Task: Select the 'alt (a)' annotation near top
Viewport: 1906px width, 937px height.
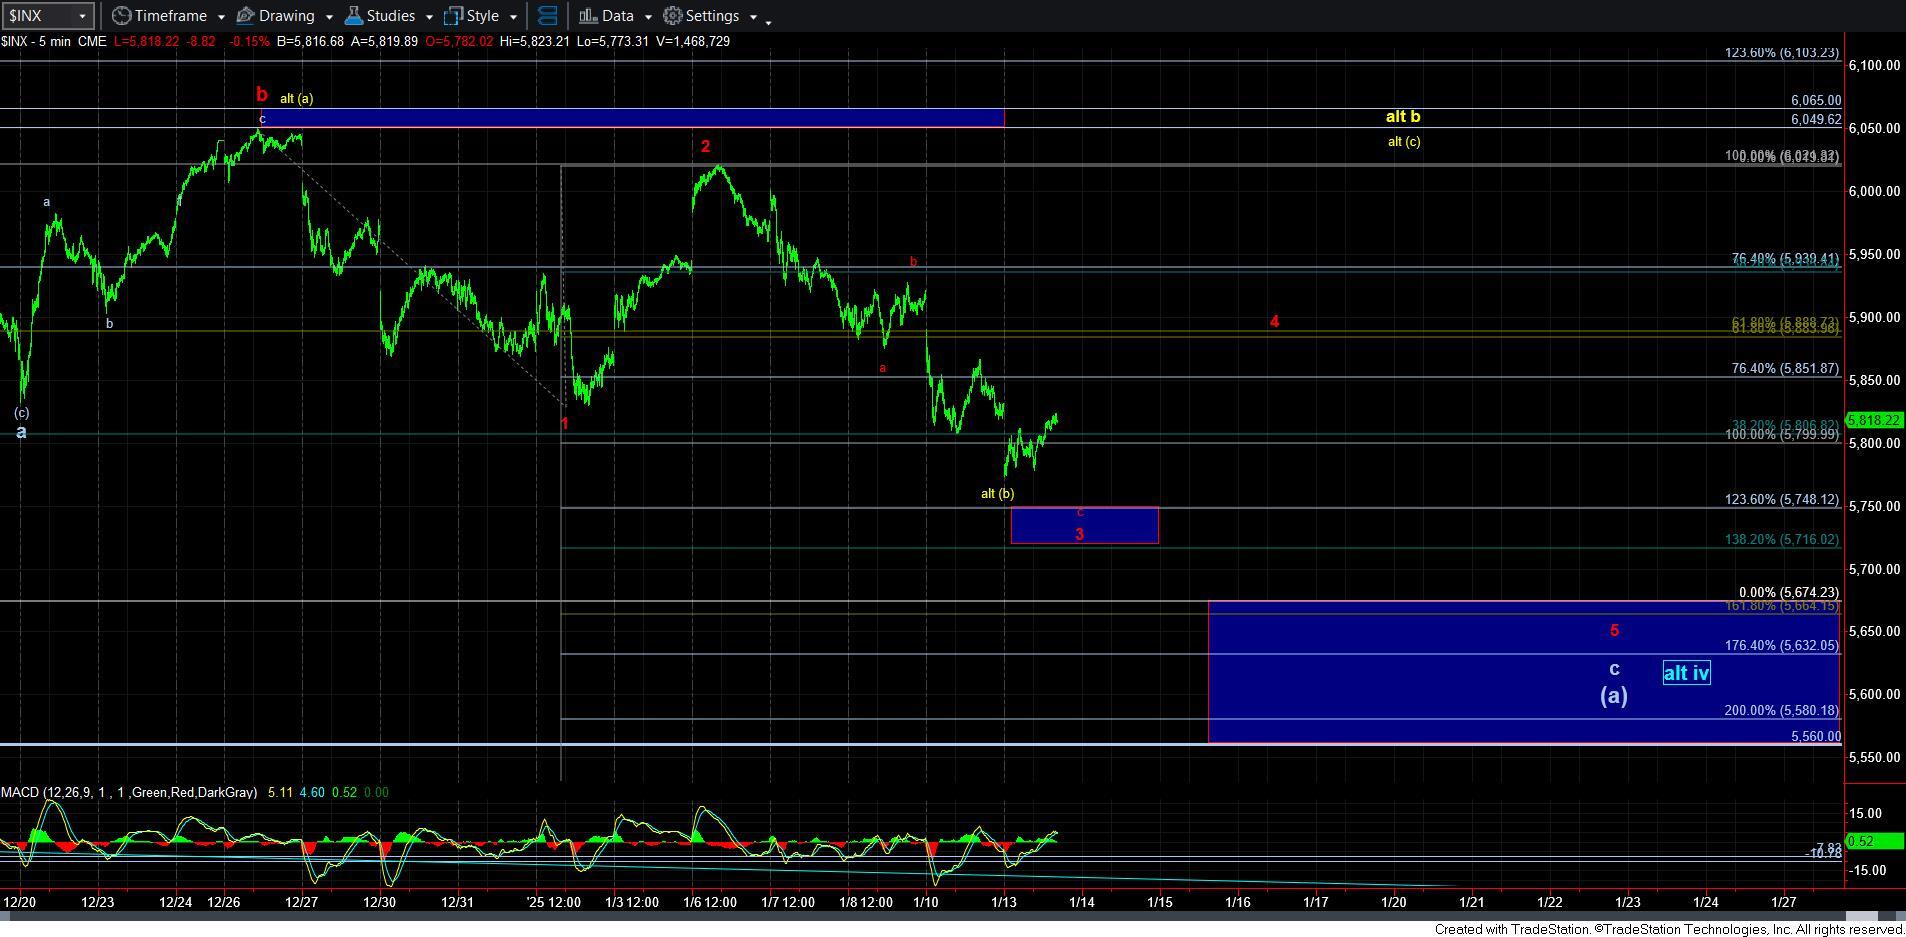Action: pos(296,98)
